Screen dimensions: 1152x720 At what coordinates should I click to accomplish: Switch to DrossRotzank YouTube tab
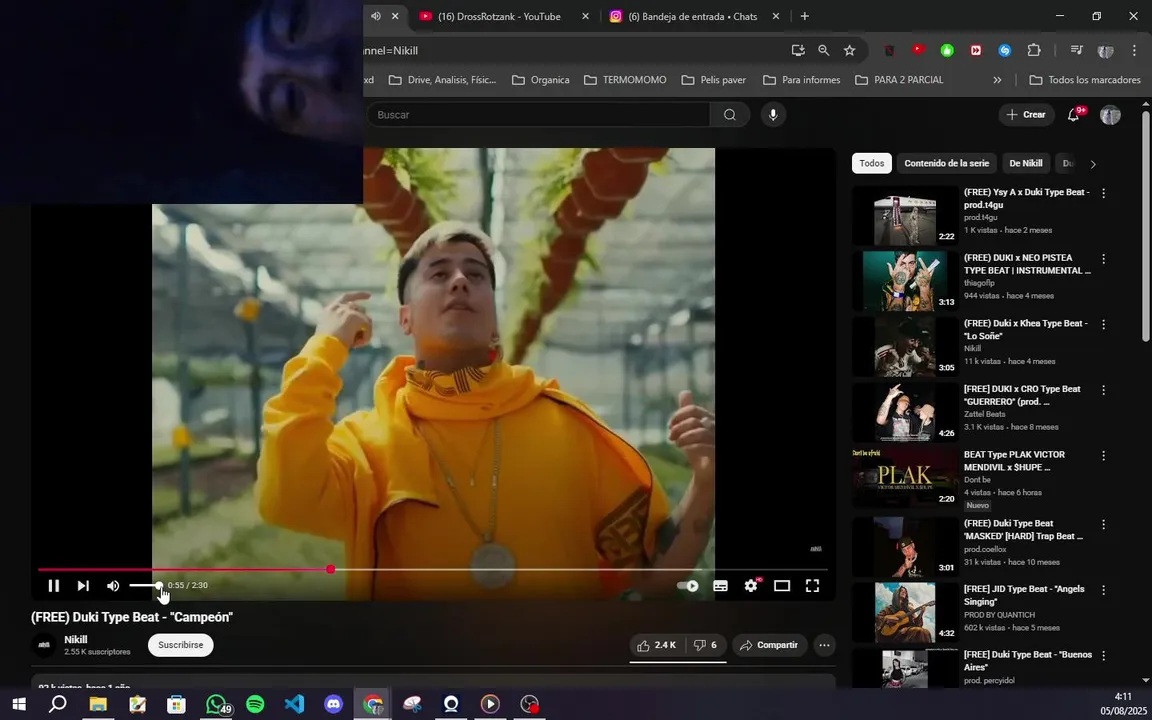(500, 16)
